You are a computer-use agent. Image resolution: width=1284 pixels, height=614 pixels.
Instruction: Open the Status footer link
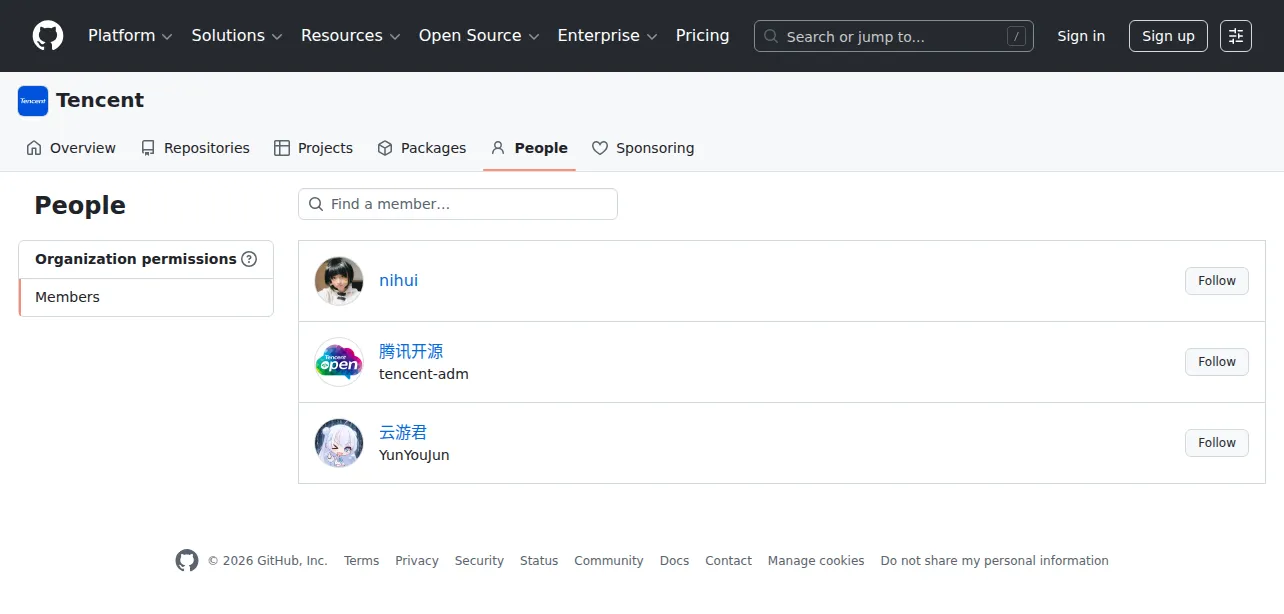[x=539, y=561]
